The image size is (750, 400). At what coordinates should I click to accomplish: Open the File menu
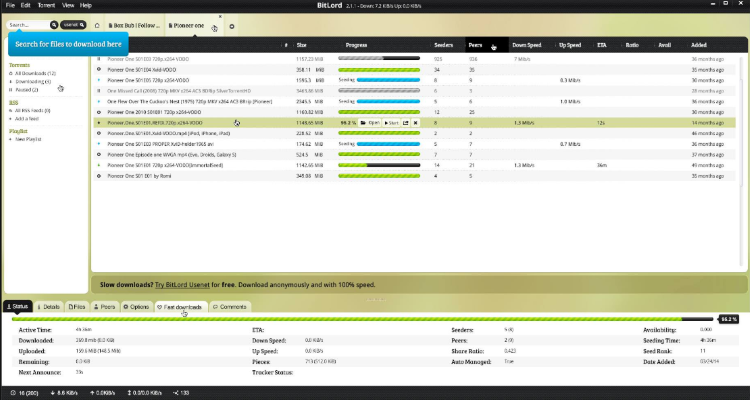[10, 5]
